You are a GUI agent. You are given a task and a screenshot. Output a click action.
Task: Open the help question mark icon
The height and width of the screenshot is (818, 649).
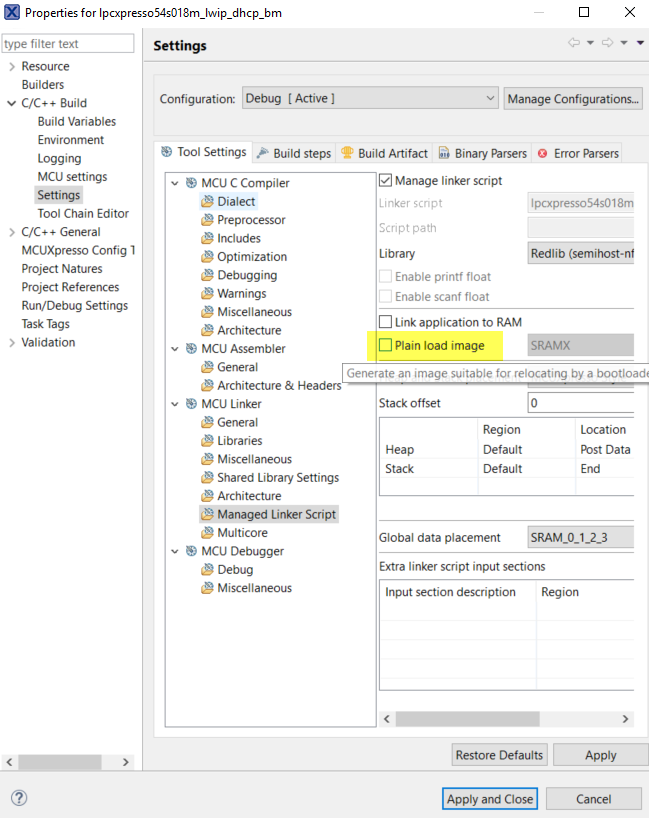[x=19, y=798]
